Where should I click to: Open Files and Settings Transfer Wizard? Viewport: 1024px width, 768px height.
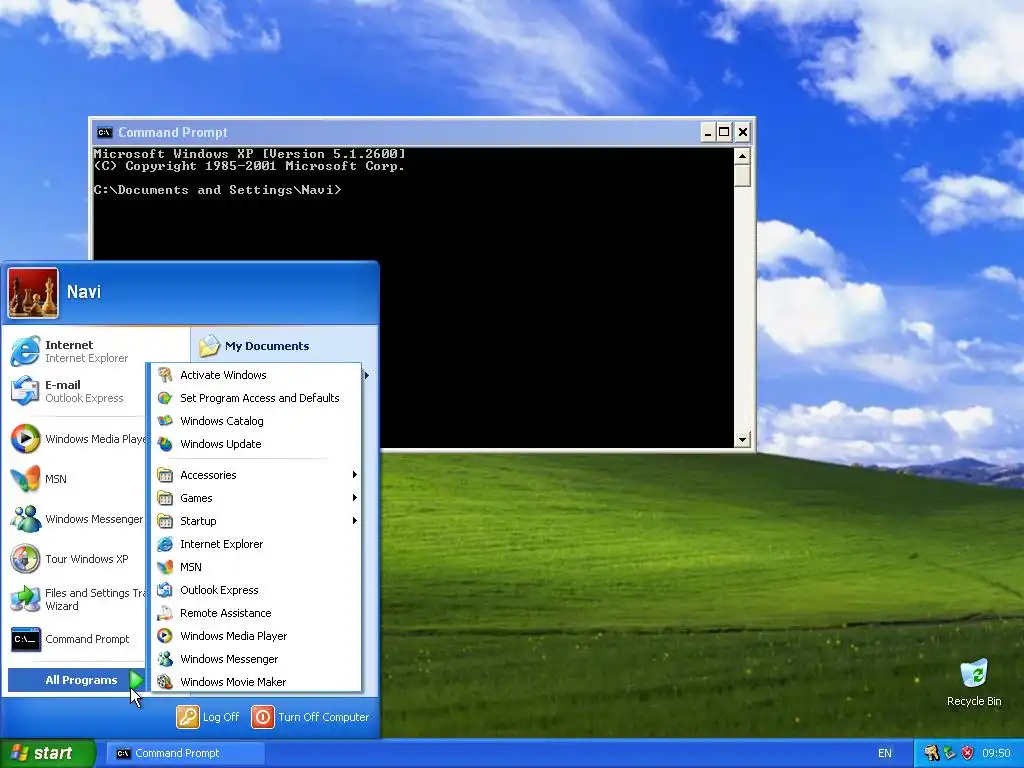(77, 599)
